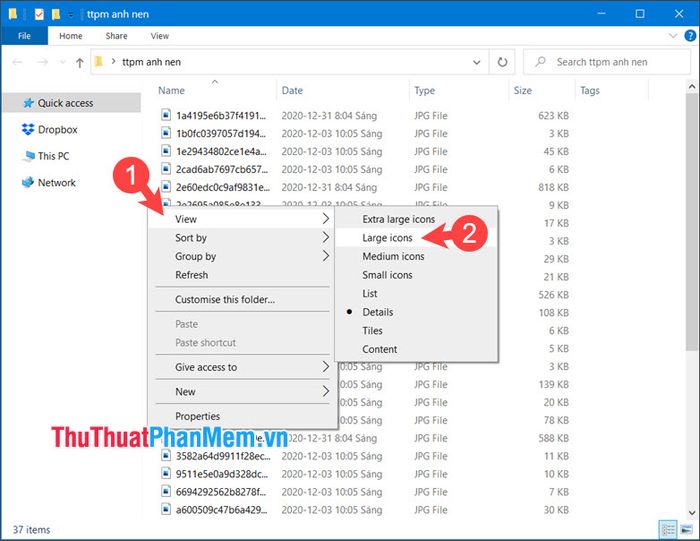Open the address bar history dropdown
The image size is (700, 541).
point(477,61)
